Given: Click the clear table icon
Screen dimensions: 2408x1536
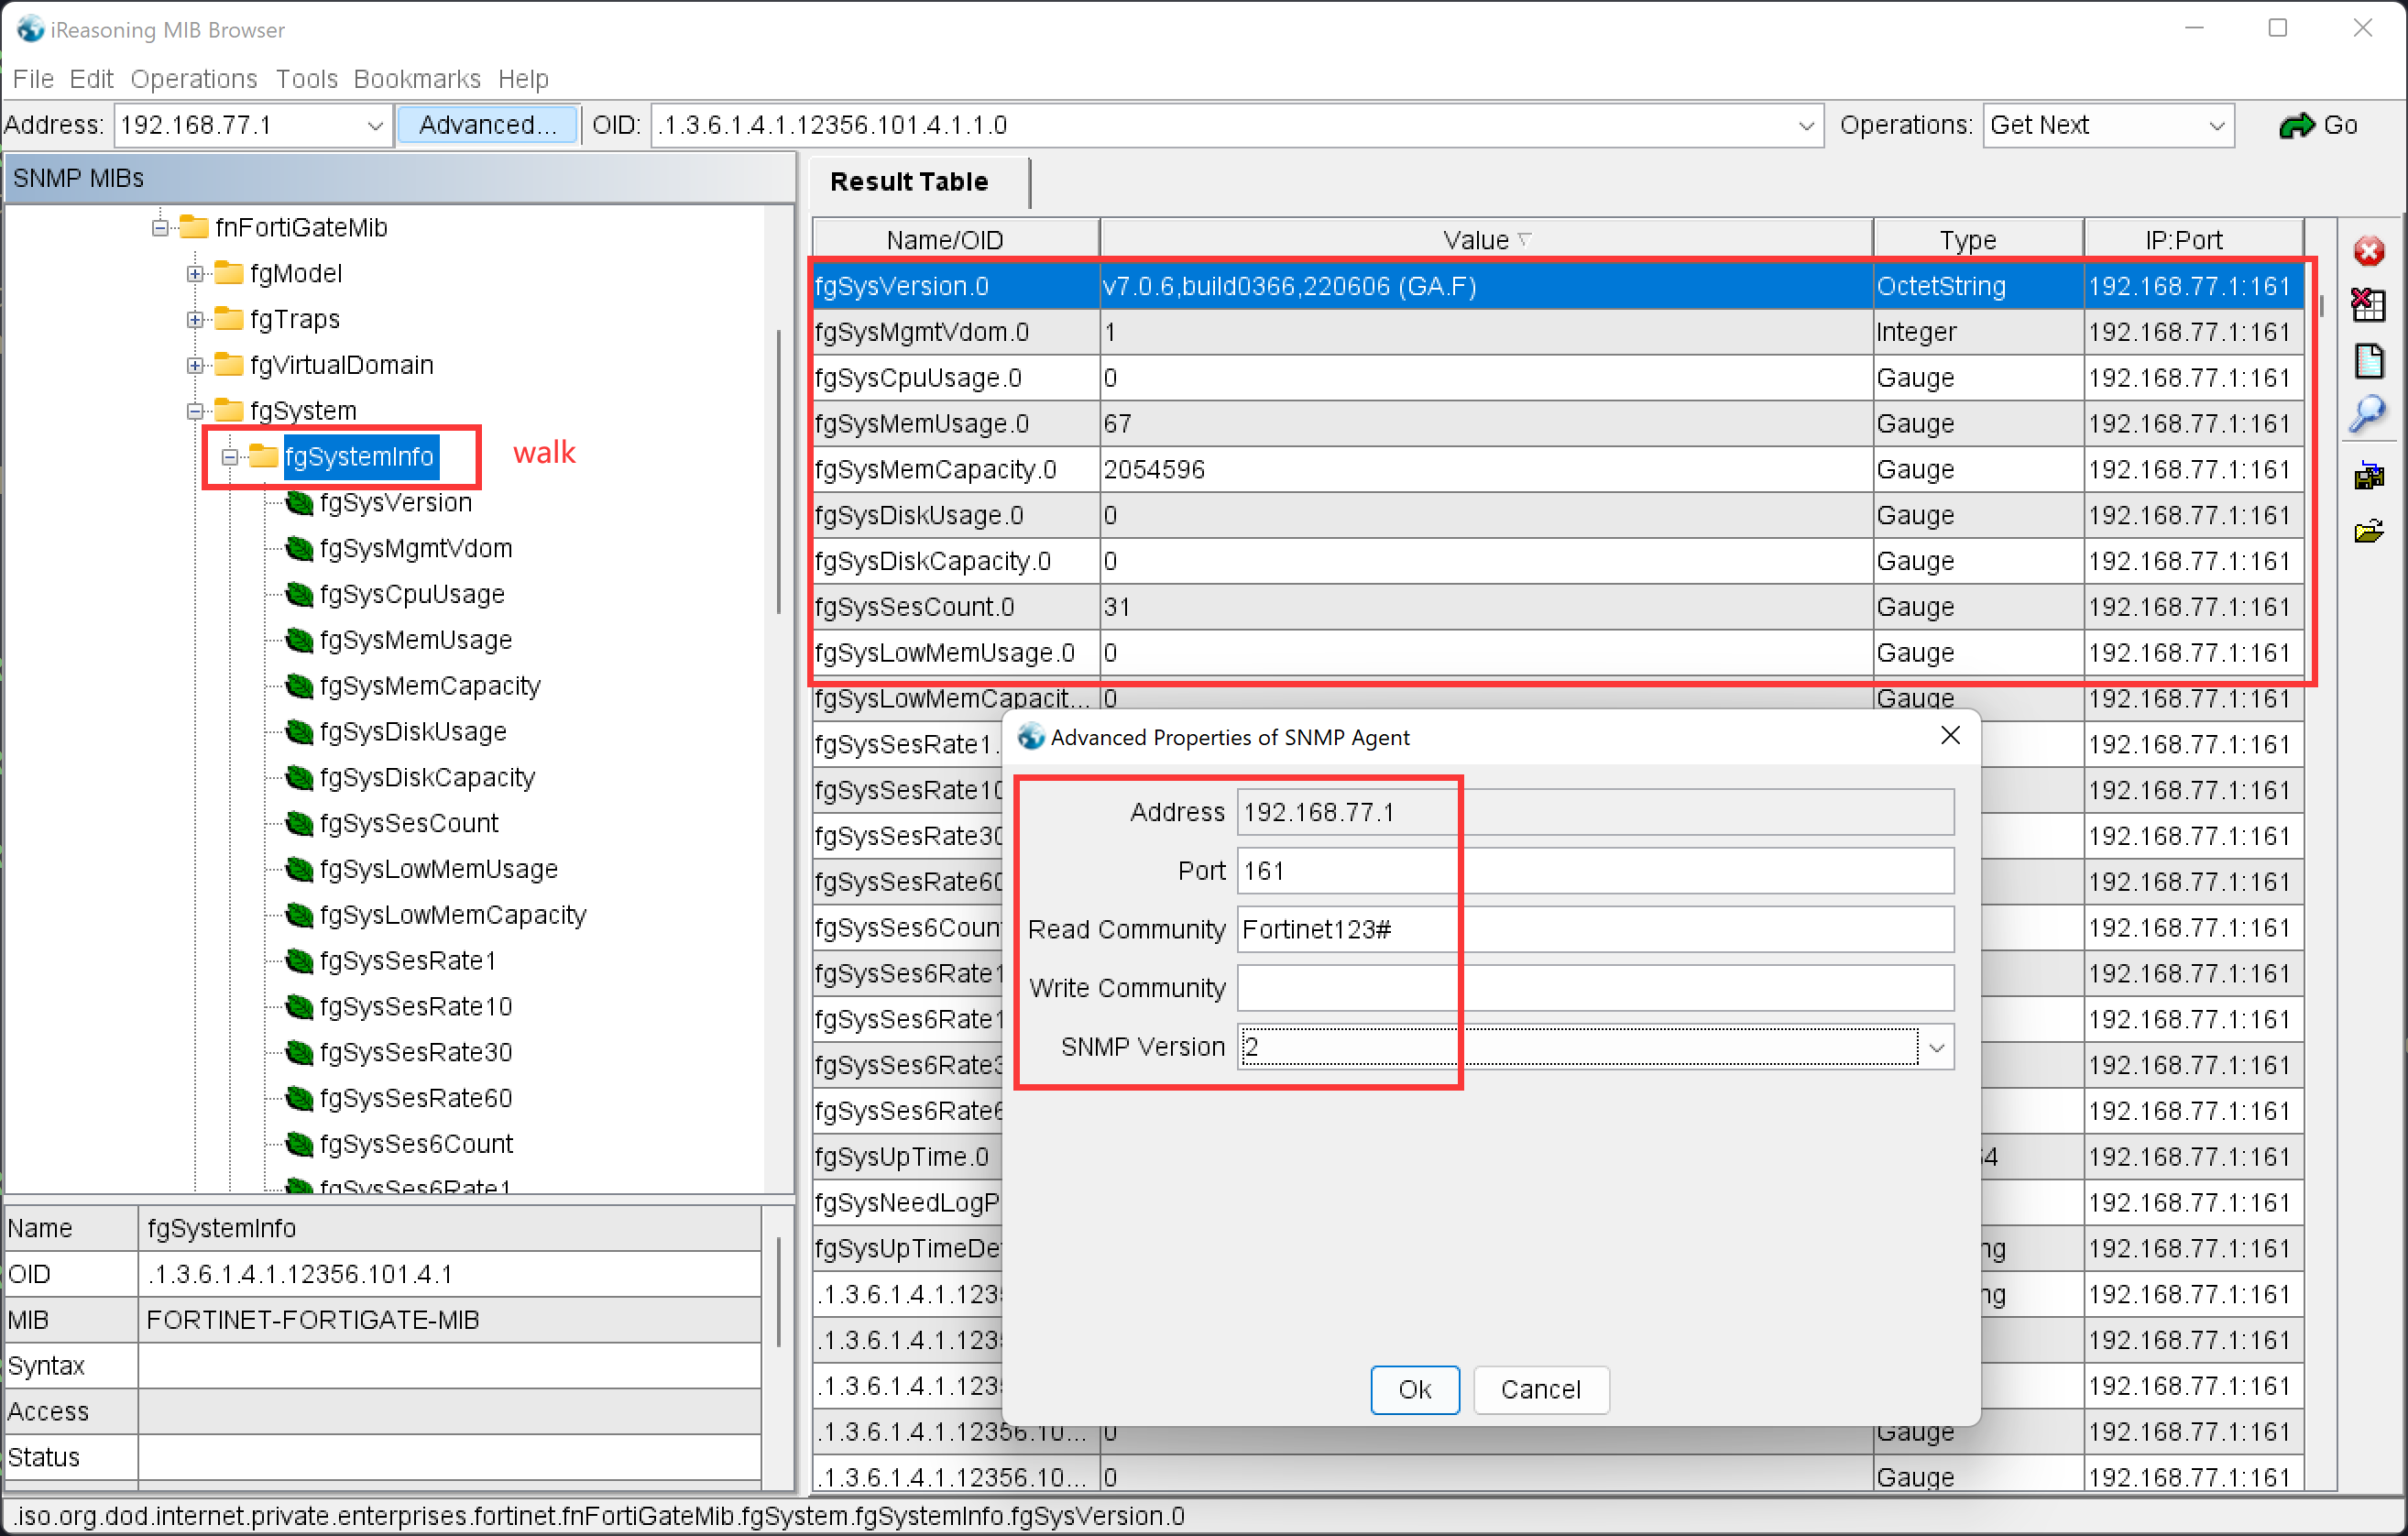Looking at the screenshot, I should point(2367,305).
